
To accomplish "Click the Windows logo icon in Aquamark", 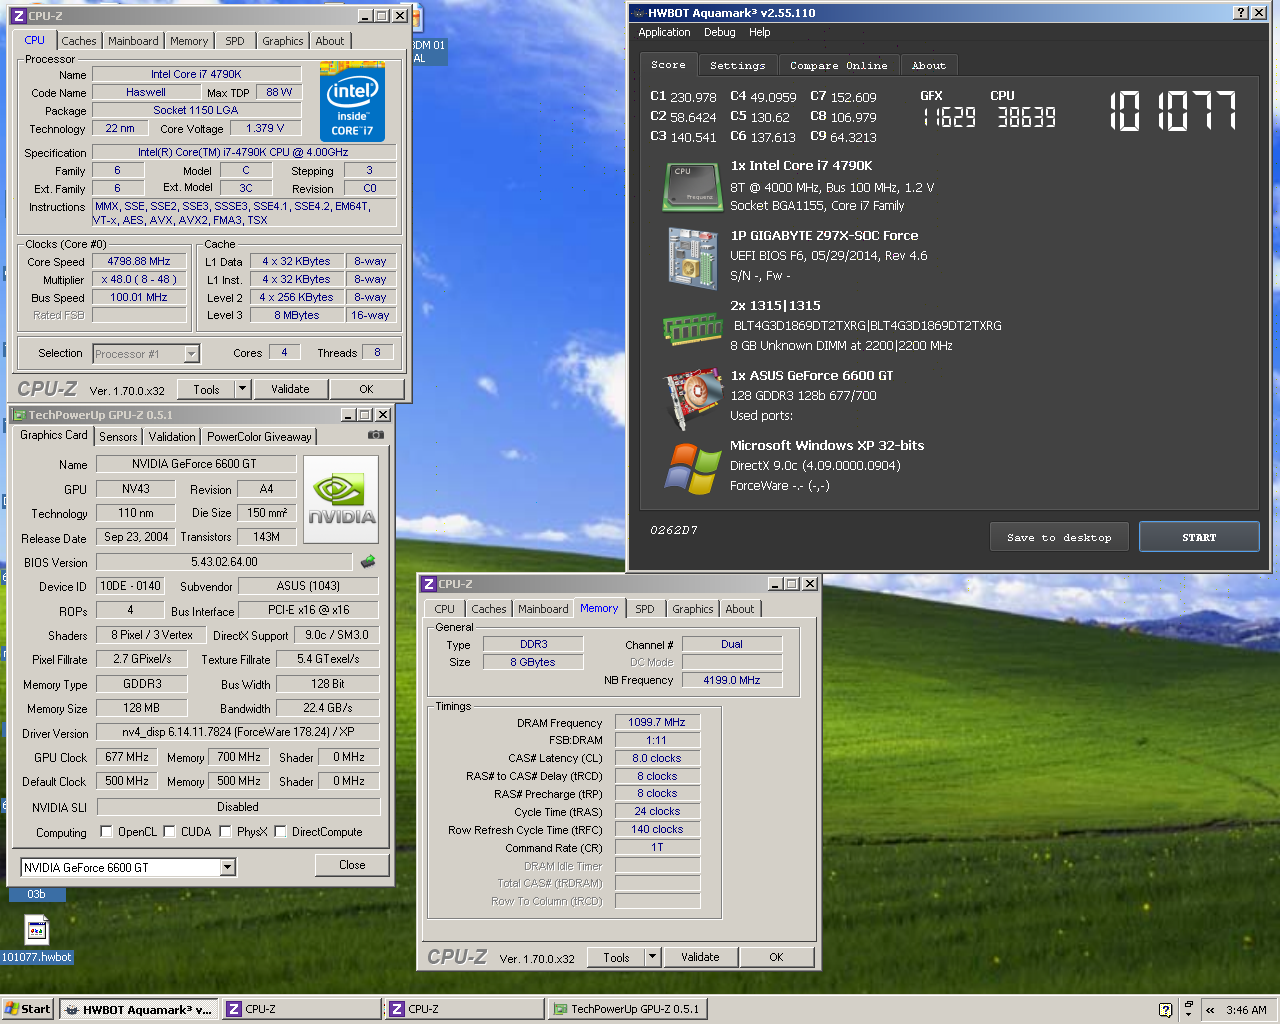I will (x=693, y=468).
